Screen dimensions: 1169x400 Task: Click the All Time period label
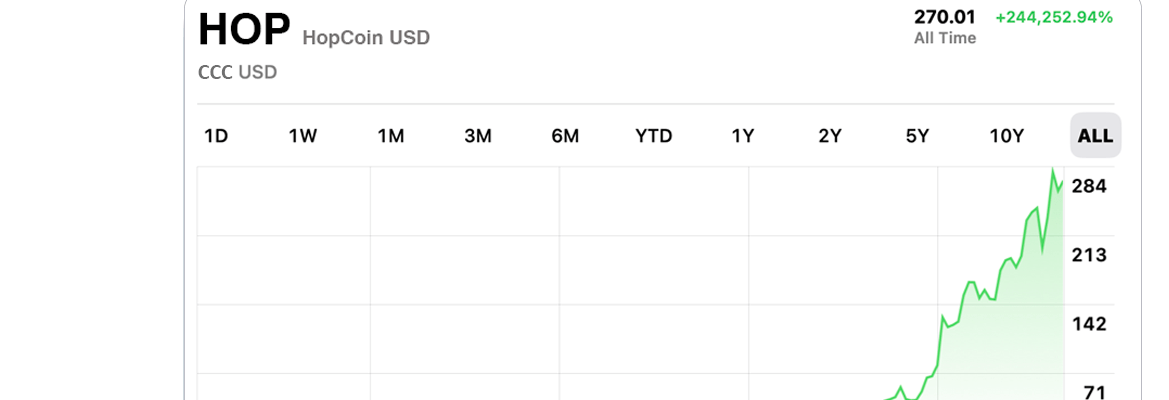point(945,38)
